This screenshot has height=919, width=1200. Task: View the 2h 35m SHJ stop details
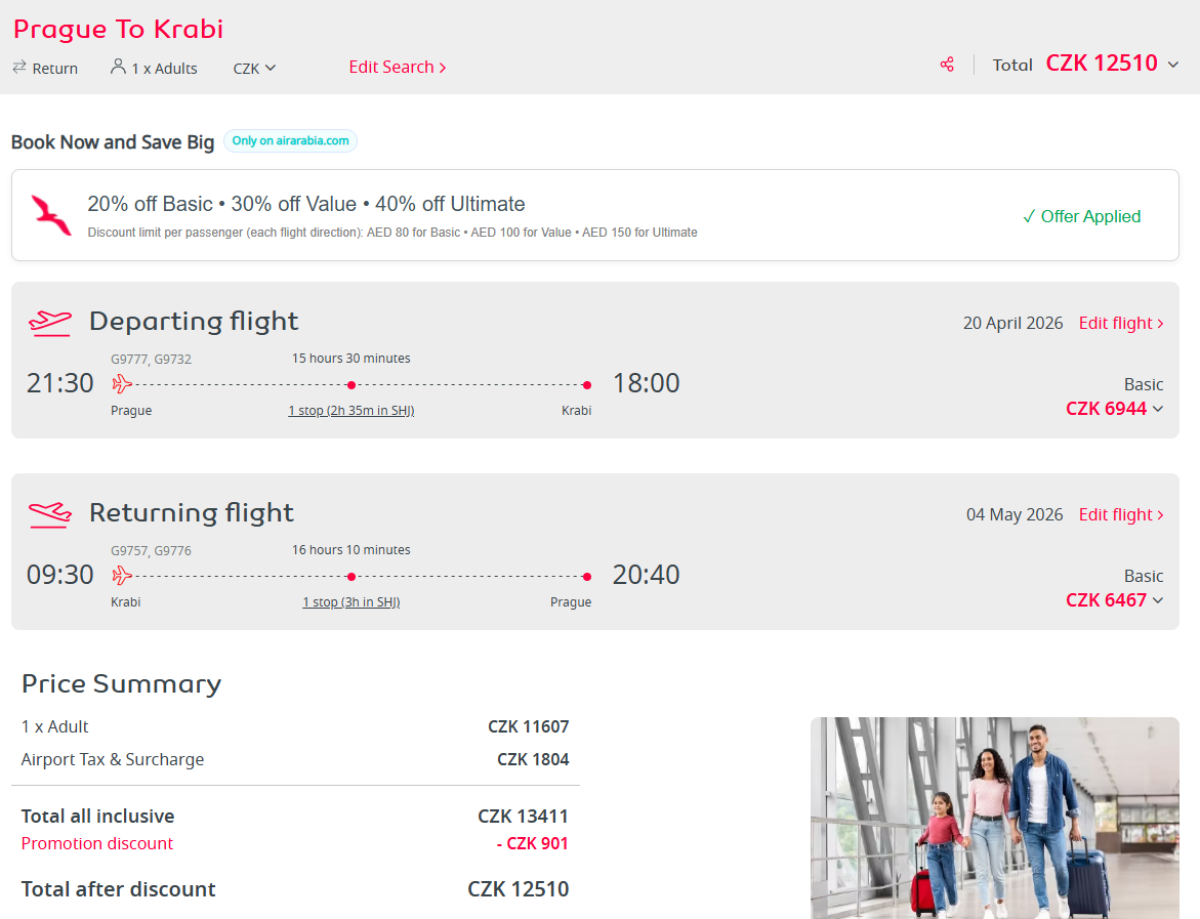(351, 410)
